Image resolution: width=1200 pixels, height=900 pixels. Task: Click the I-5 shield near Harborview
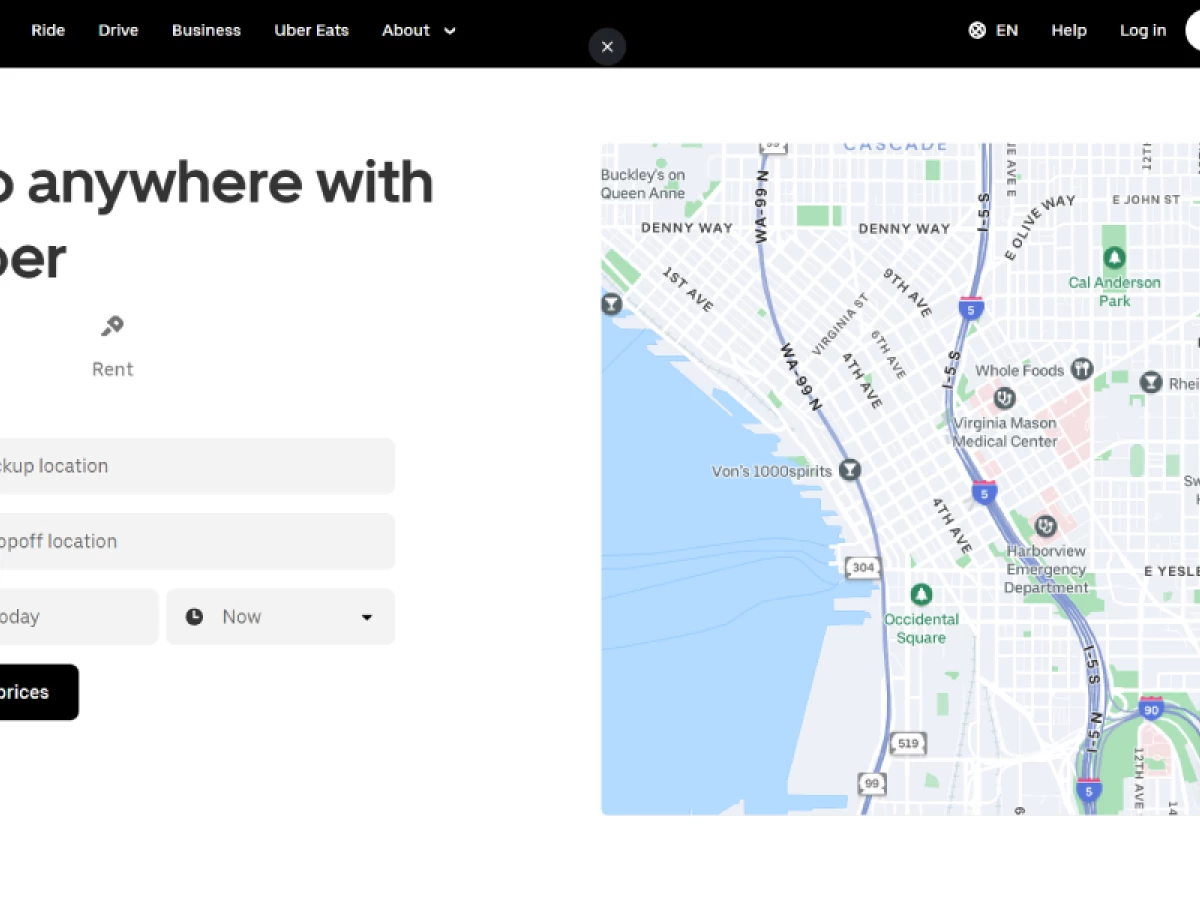[985, 493]
